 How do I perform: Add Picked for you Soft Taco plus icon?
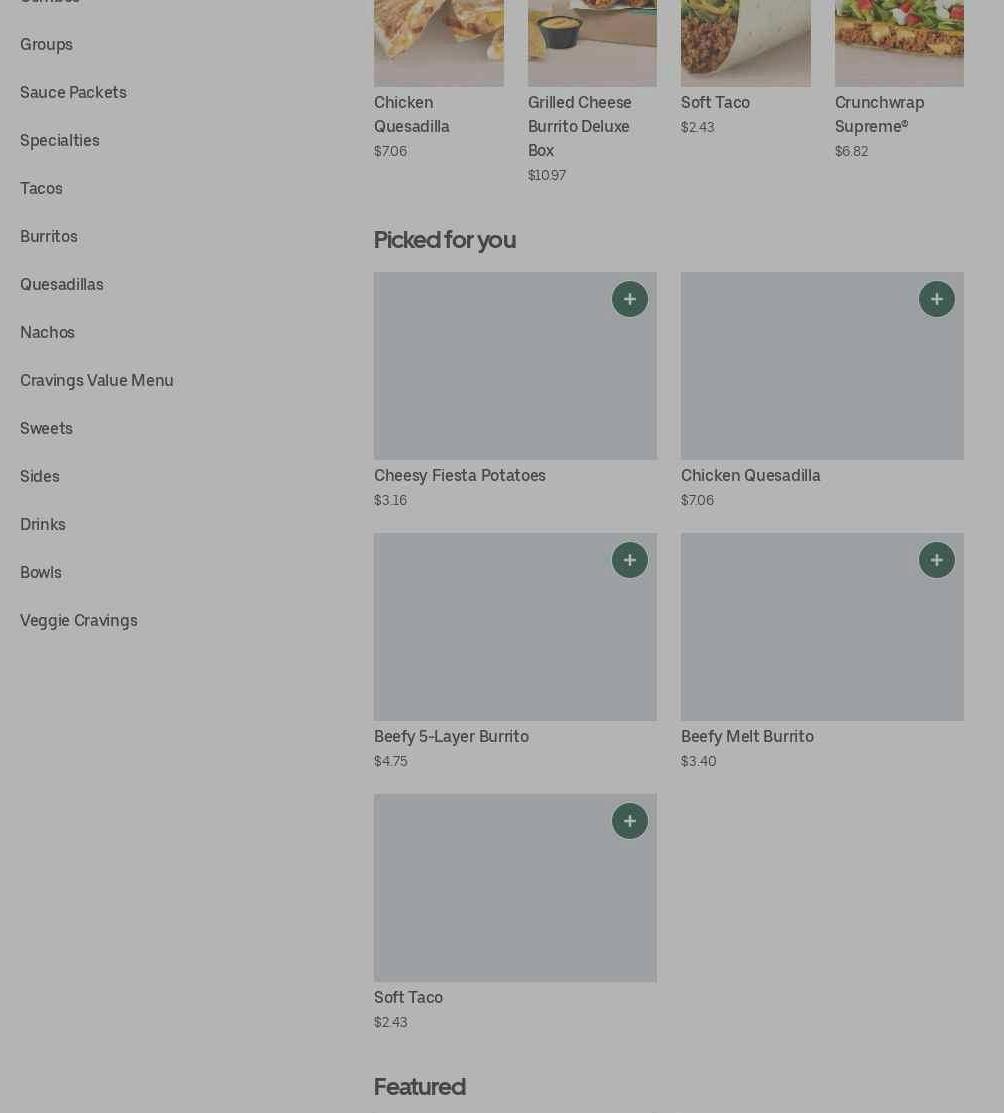tap(630, 821)
